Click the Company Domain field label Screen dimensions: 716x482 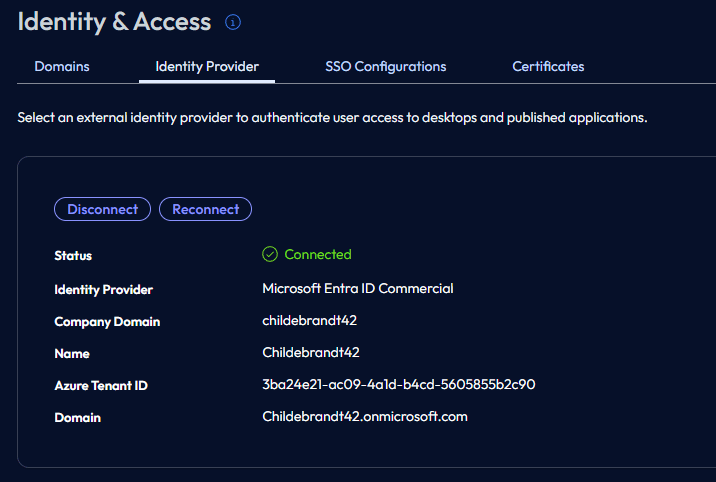[107, 322]
